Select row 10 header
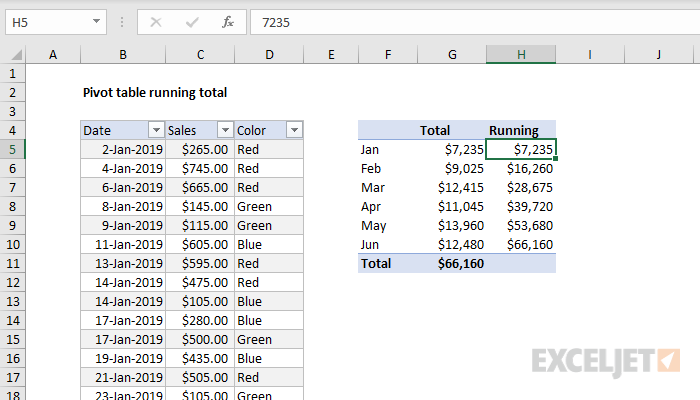 tap(12, 245)
